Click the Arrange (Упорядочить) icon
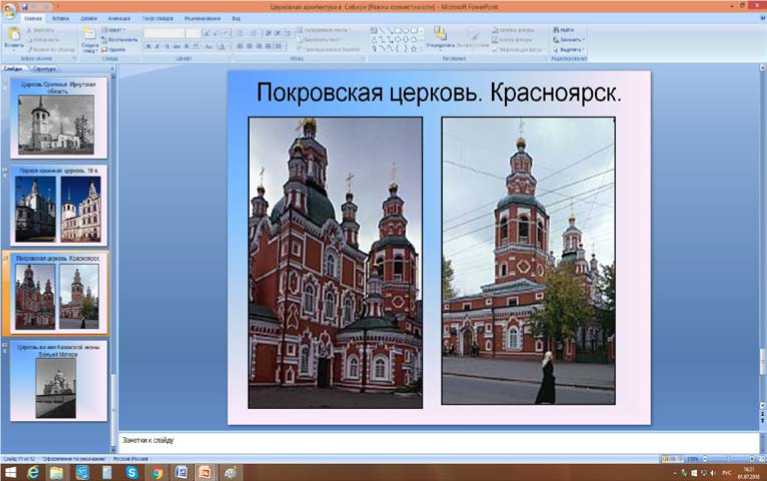The width and height of the screenshot is (767, 481). pos(439,36)
